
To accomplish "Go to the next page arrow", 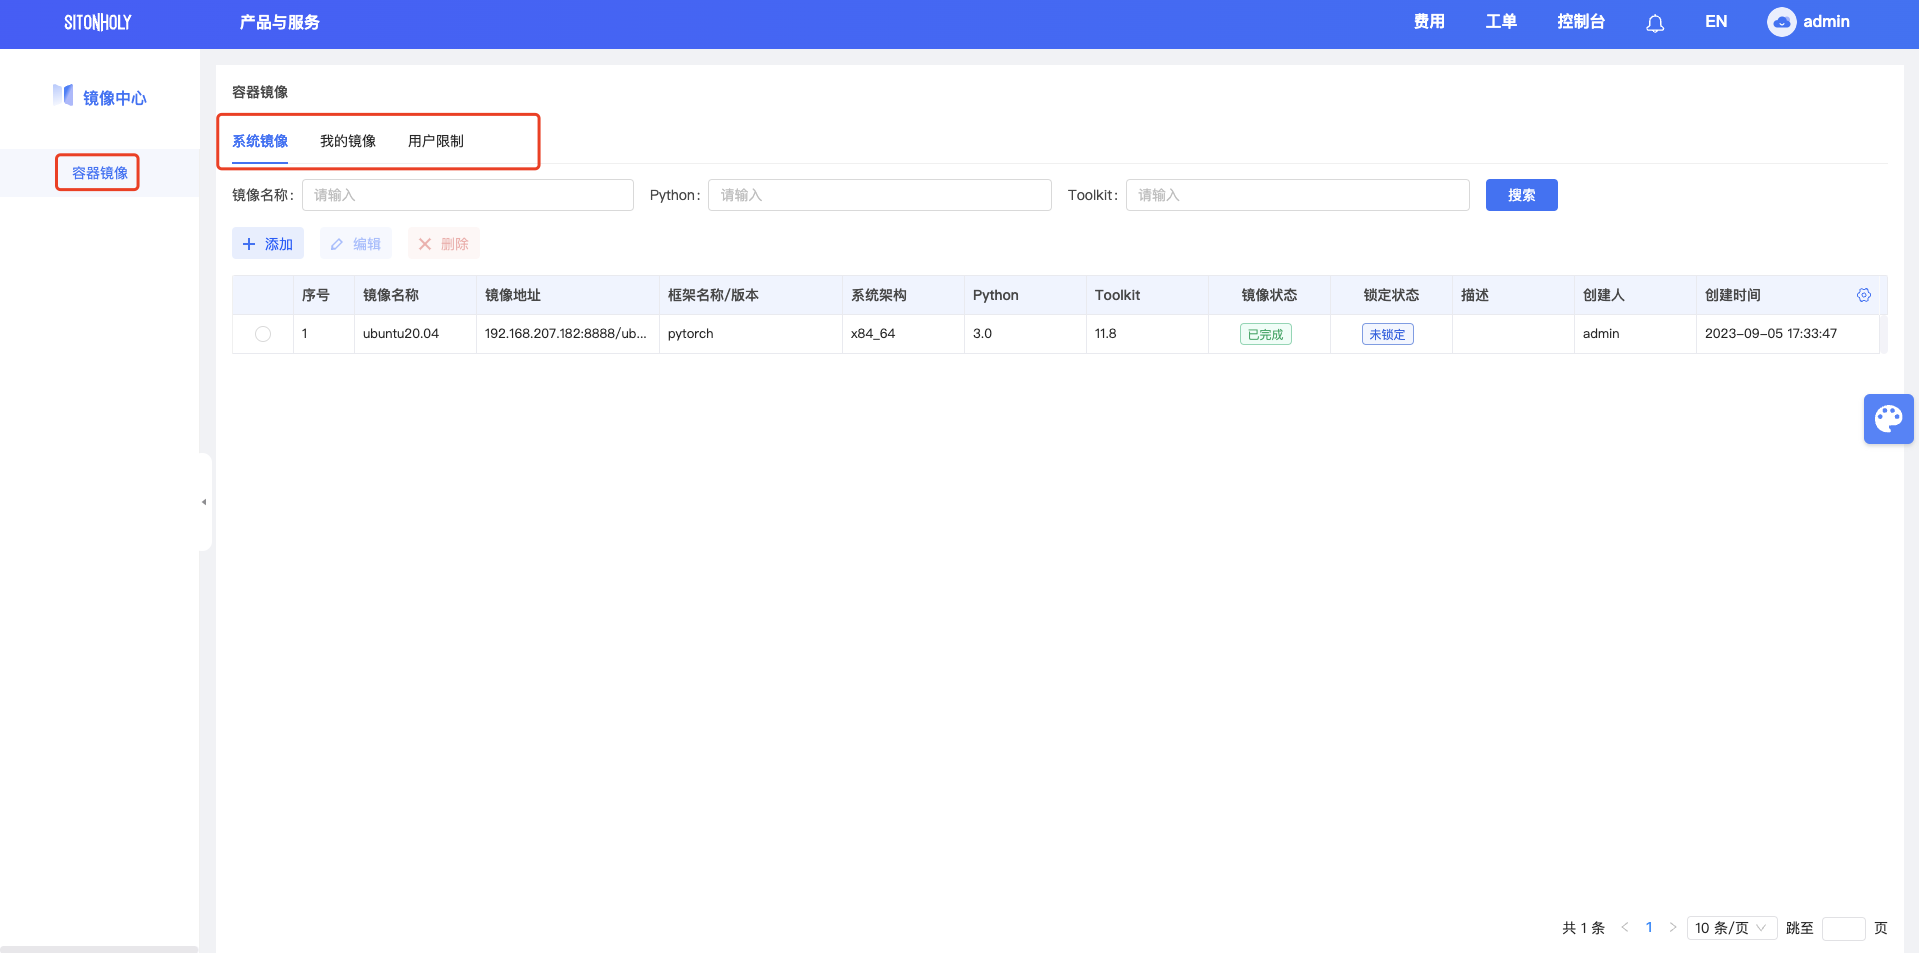I will click(x=1672, y=928).
